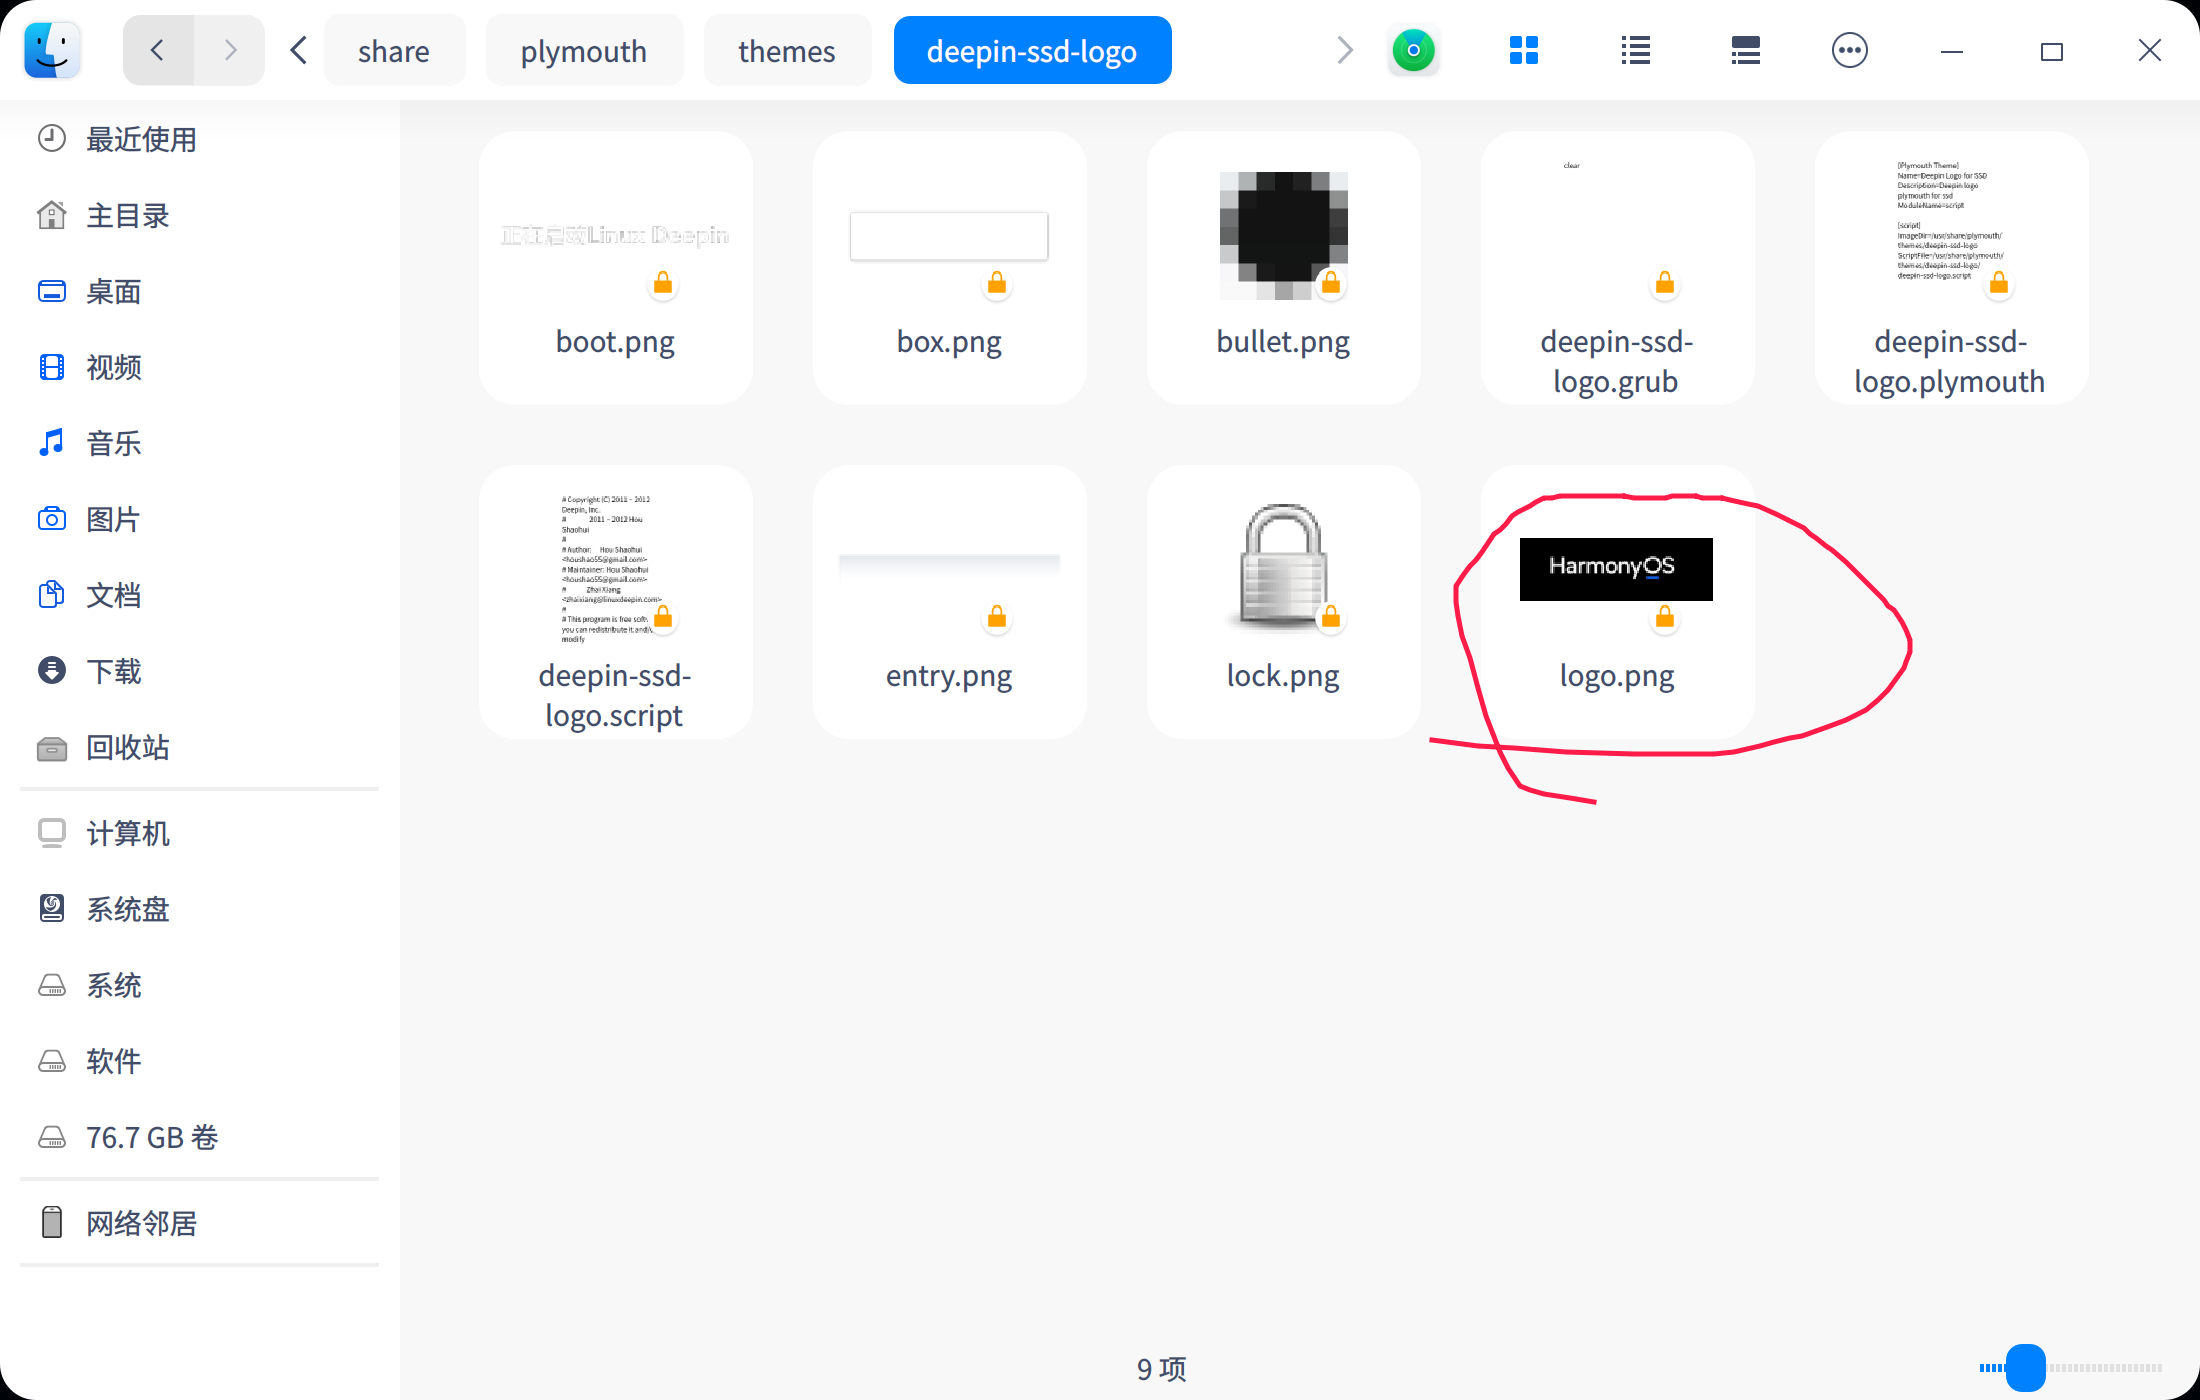Go back with the back arrow button
The height and width of the screenshot is (1400, 2200).
tap(158, 50)
